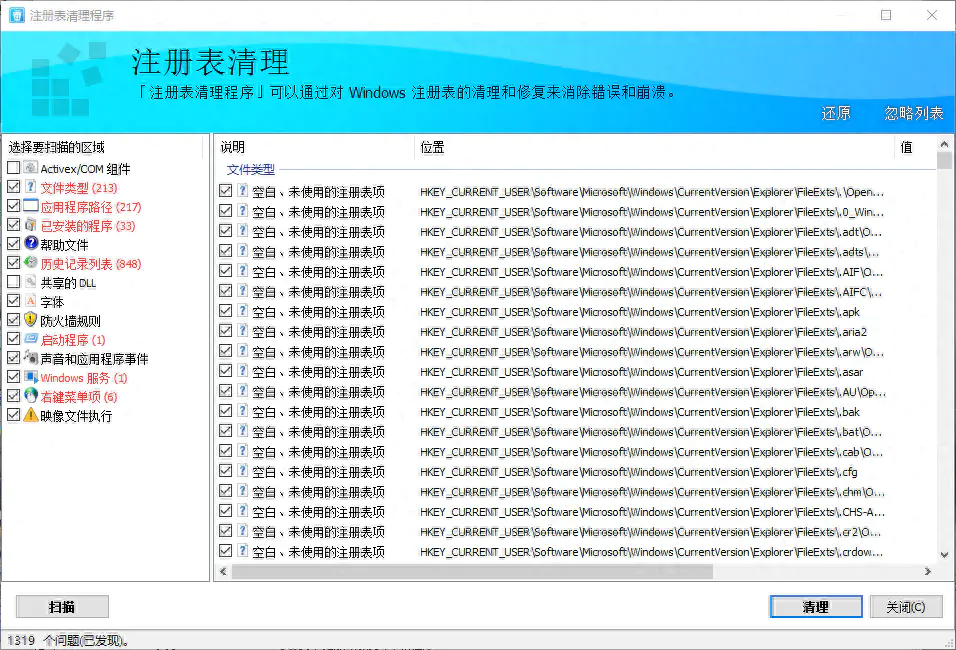Open the 忽略列表 ignore list

coord(913,113)
